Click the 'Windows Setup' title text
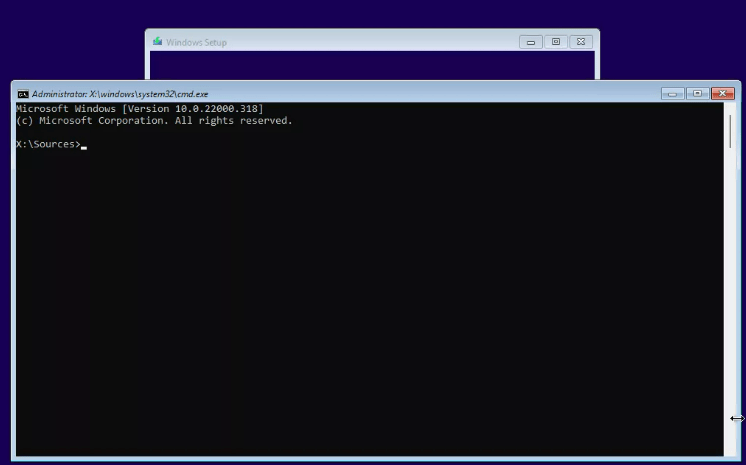This screenshot has width=746, height=465. [x=196, y=42]
